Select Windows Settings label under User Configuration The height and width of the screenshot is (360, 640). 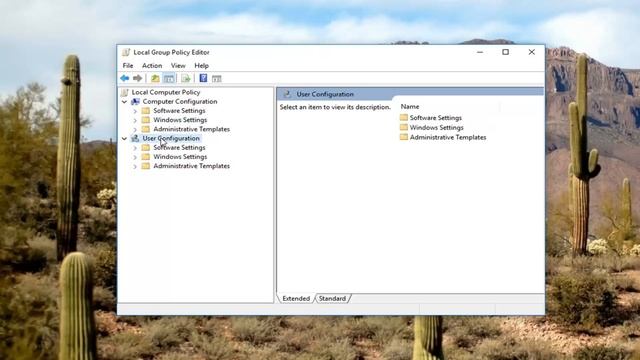[x=180, y=157]
